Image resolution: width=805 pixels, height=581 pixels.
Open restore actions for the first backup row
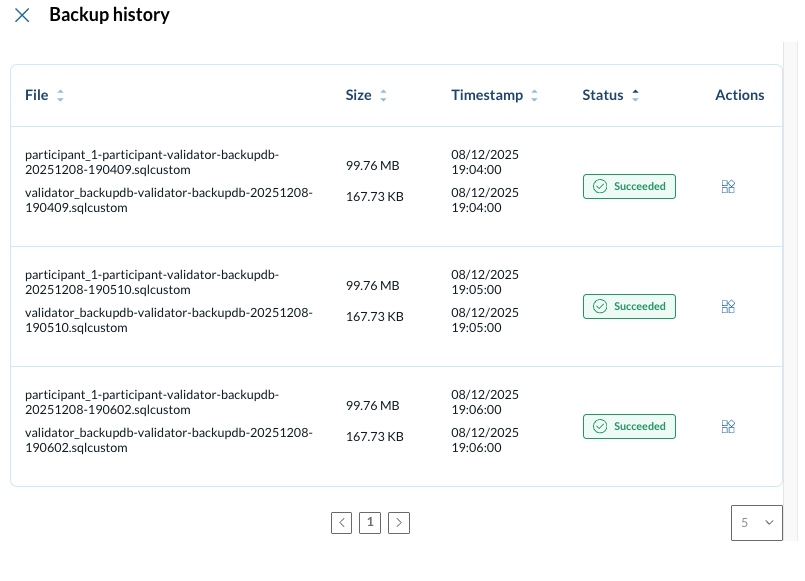728,186
